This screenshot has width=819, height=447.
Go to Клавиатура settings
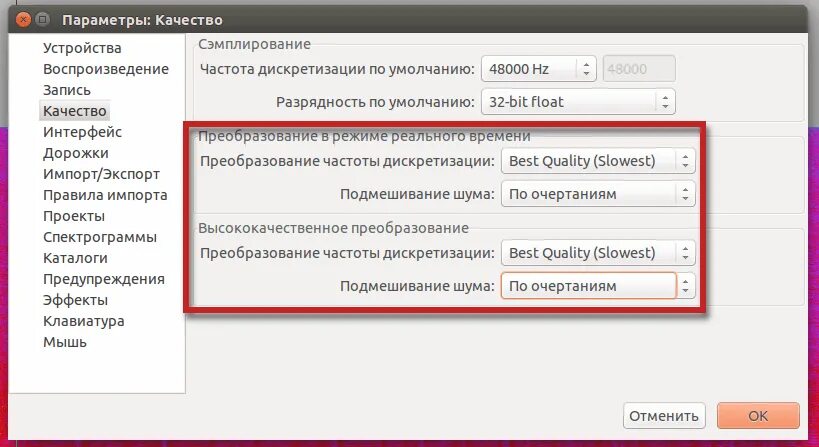pyautogui.click(x=84, y=321)
